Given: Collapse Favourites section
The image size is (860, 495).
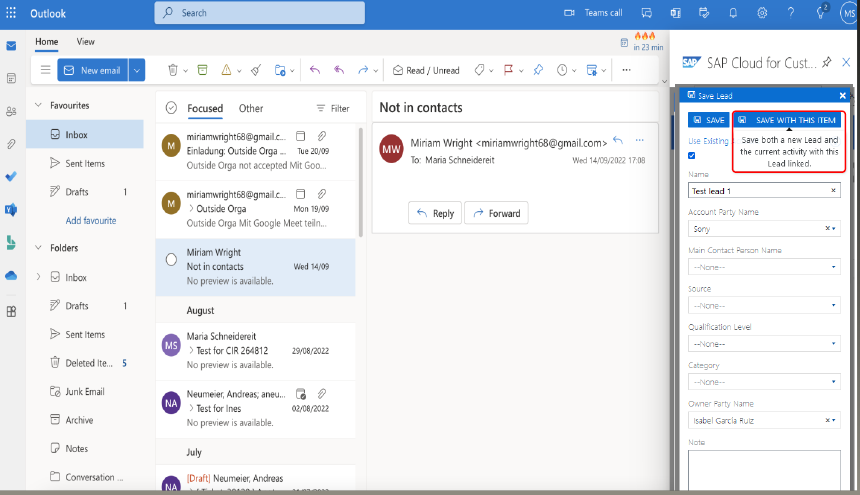Looking at the screenshot, I should (38, 105).
